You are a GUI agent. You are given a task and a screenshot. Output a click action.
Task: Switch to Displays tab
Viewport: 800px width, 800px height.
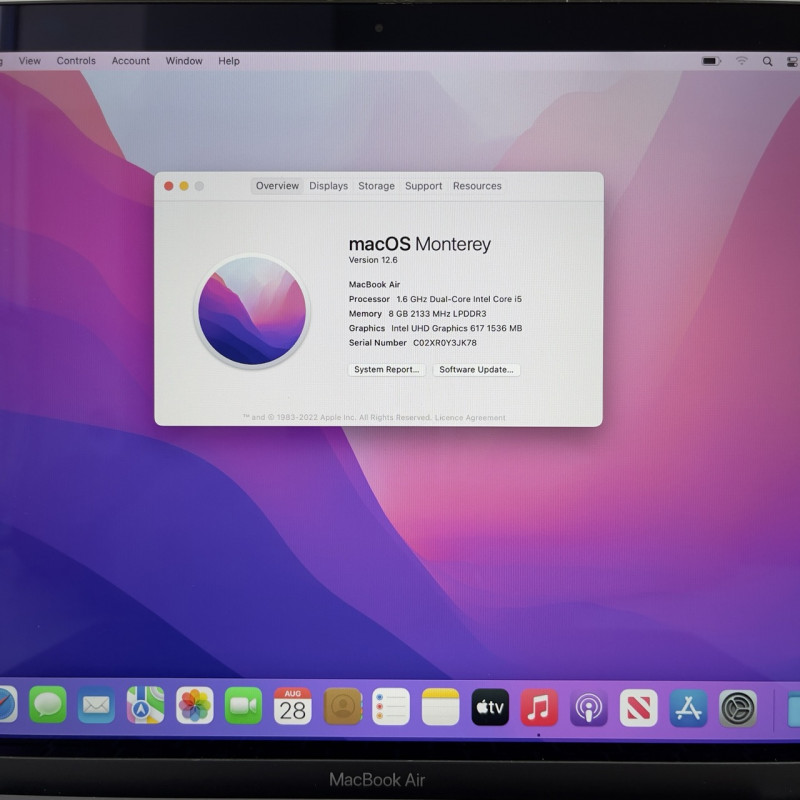(329, 186)
